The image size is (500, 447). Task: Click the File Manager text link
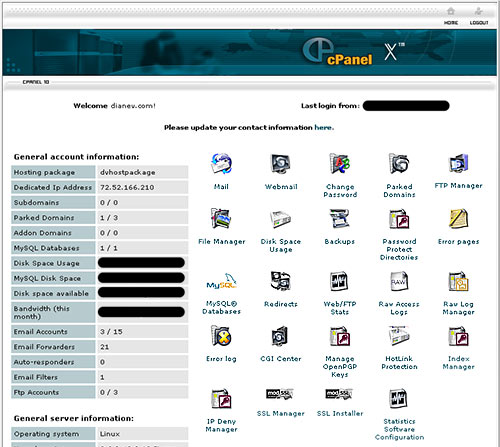tap(221, 241)
